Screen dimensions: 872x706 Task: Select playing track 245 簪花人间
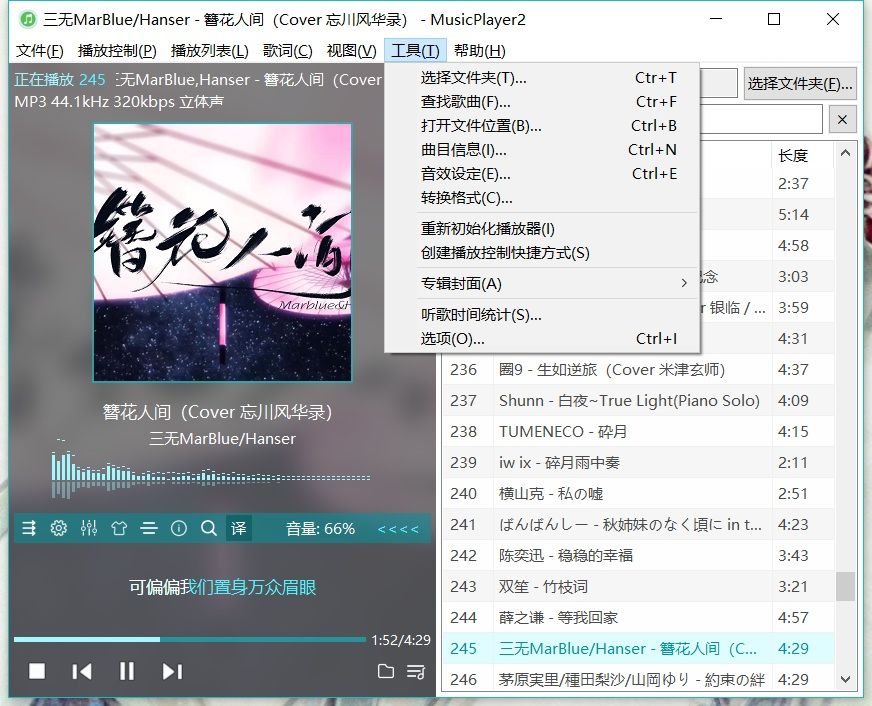tap(638, 649)
